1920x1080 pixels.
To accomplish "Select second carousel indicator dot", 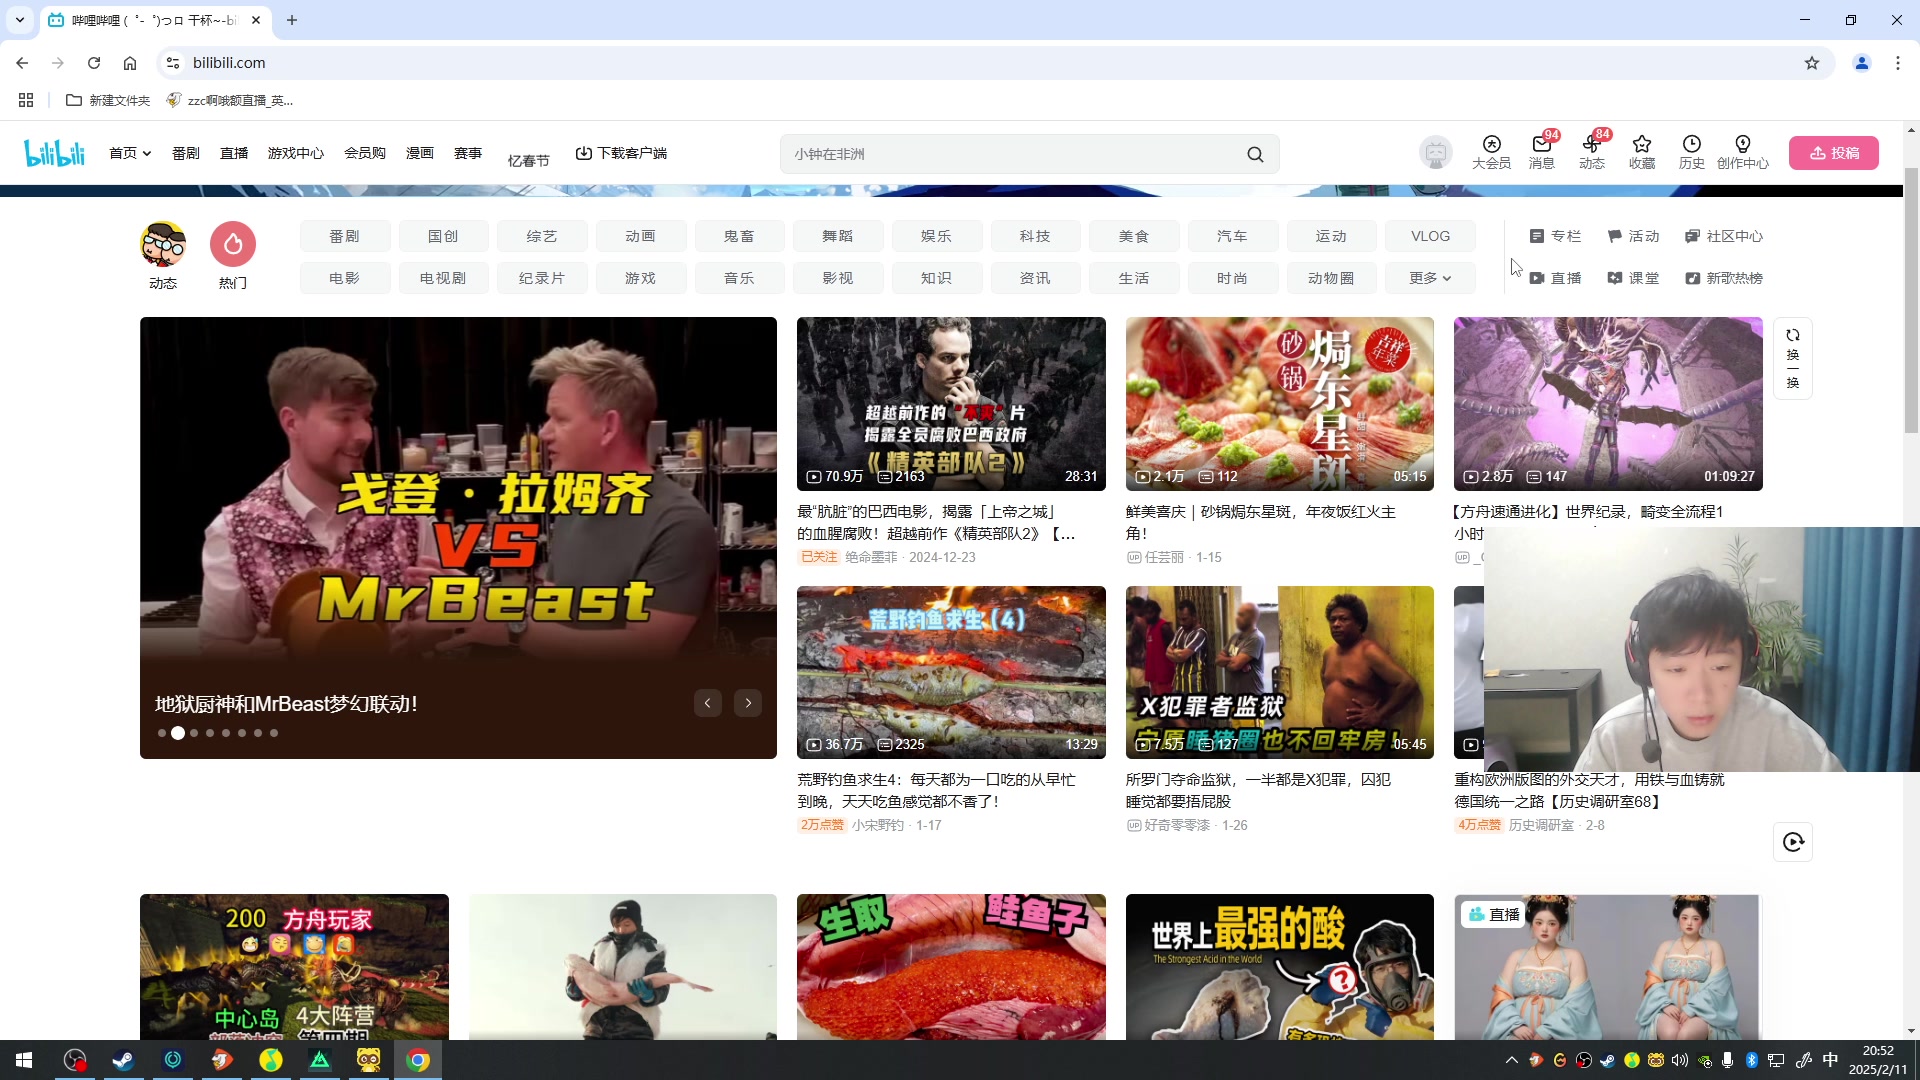I will point(178,733).
